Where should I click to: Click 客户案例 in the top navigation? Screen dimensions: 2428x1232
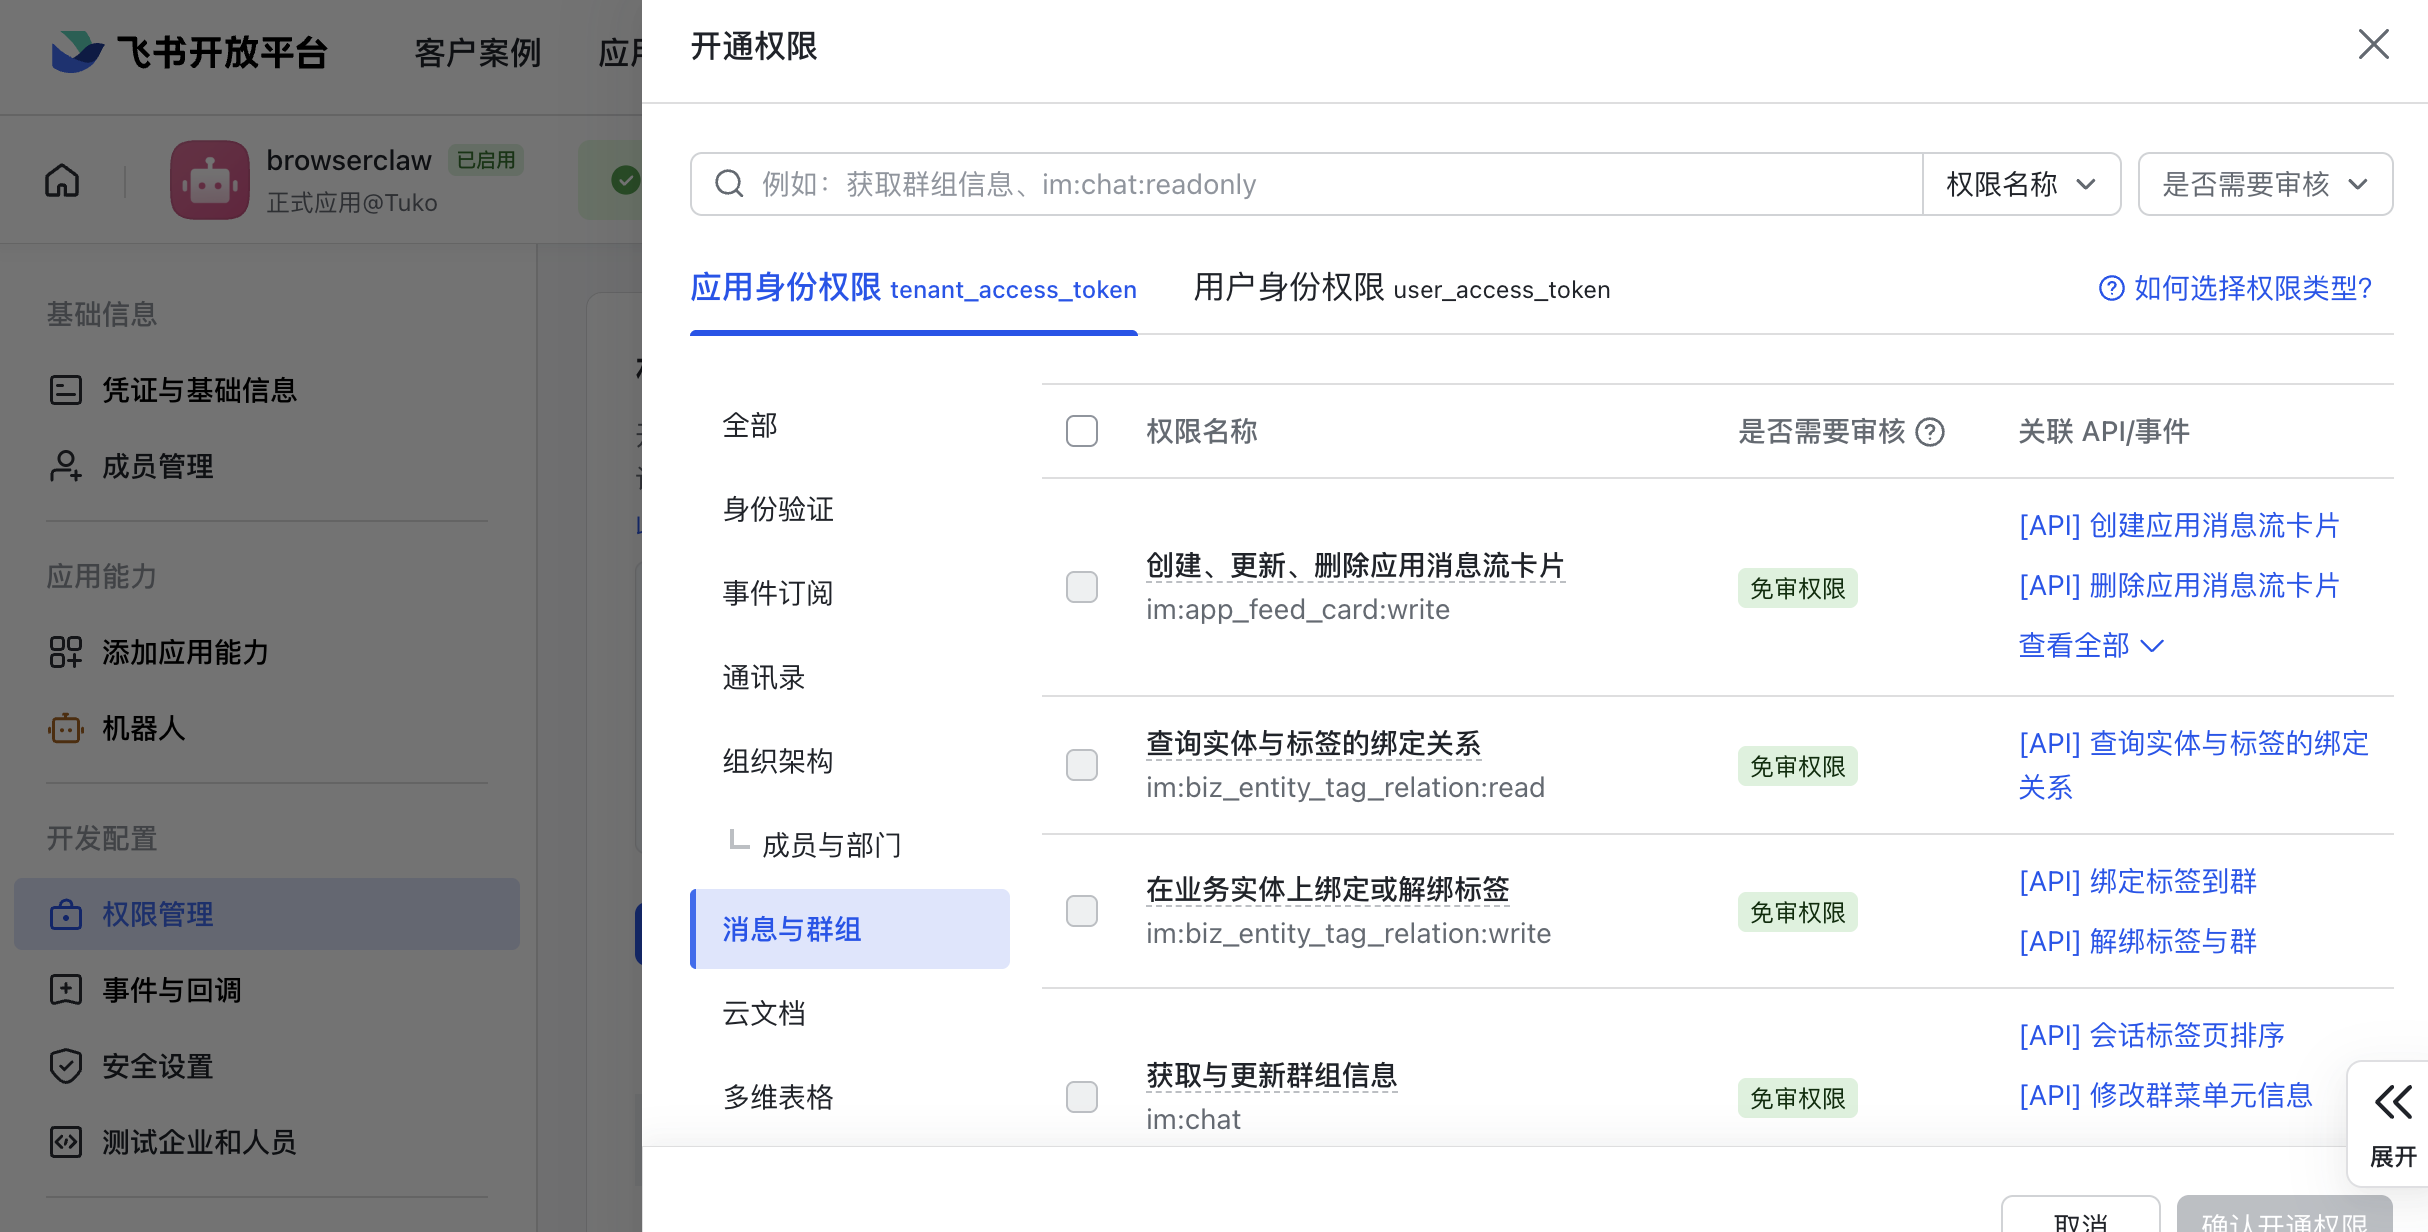(x=478, y=52)
